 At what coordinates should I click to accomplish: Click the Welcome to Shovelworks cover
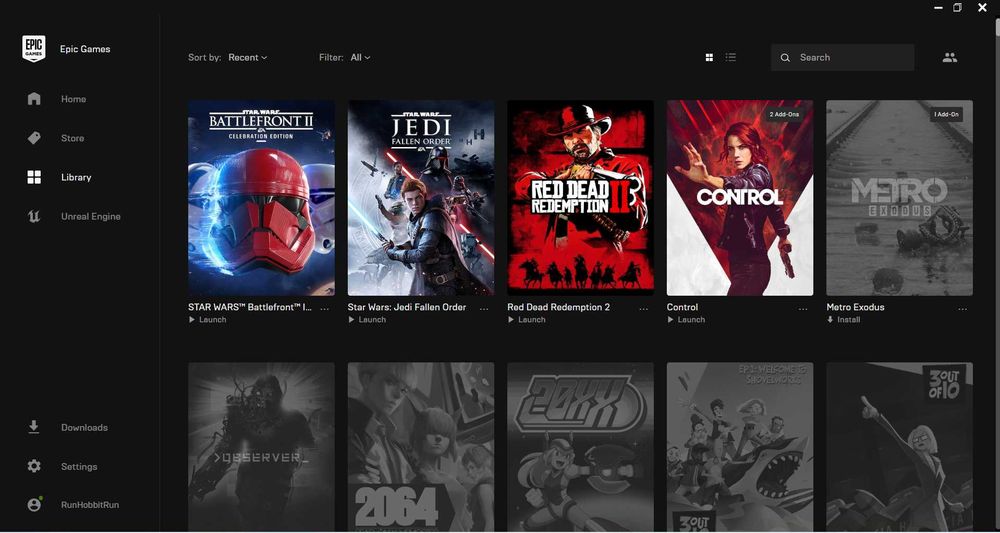[740, 447]
